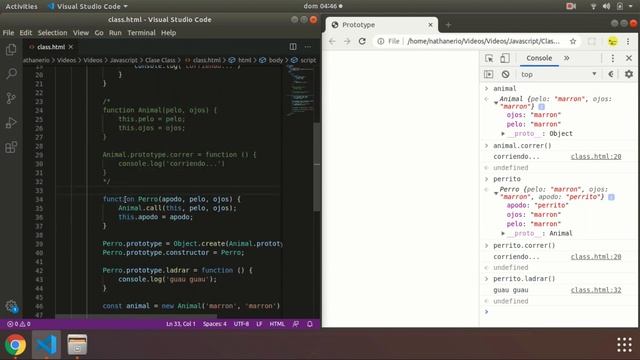Open the Edit menu
Viewport: 640px width, 360px height.
(x=25, y=33)
